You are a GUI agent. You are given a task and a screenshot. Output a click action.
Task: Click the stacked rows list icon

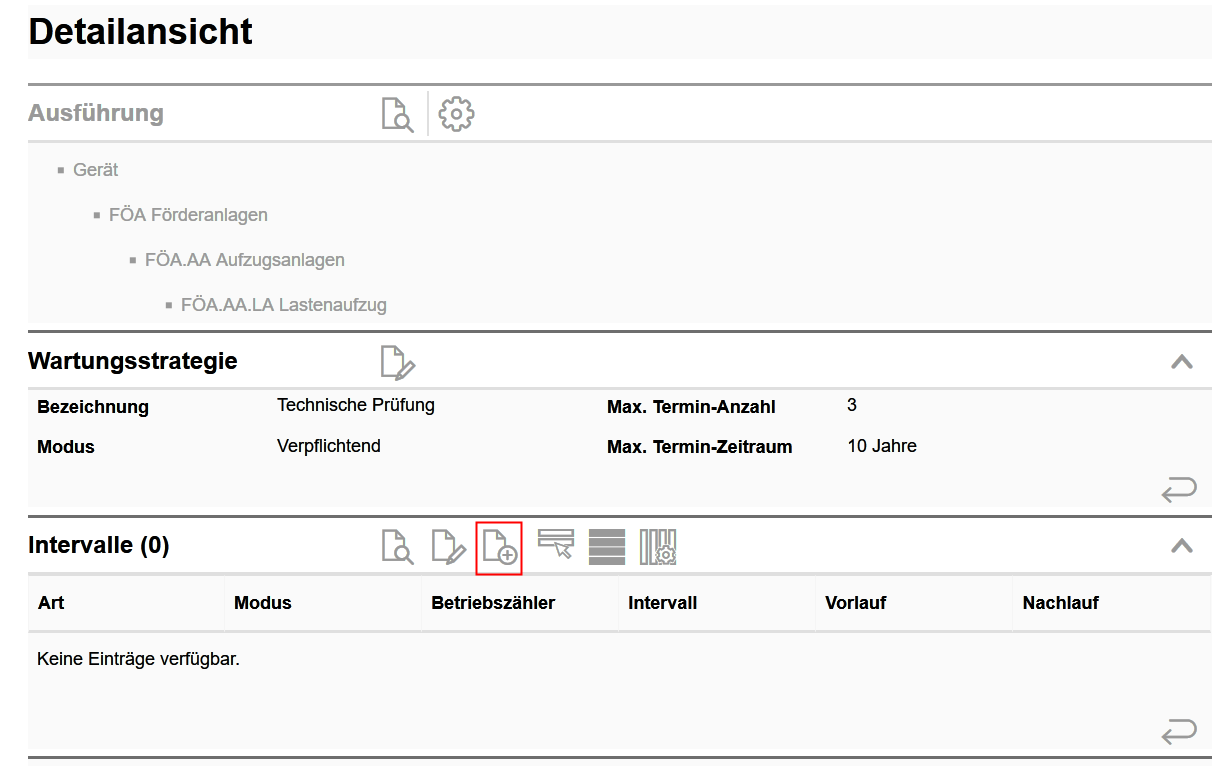(x=607, y=547)
